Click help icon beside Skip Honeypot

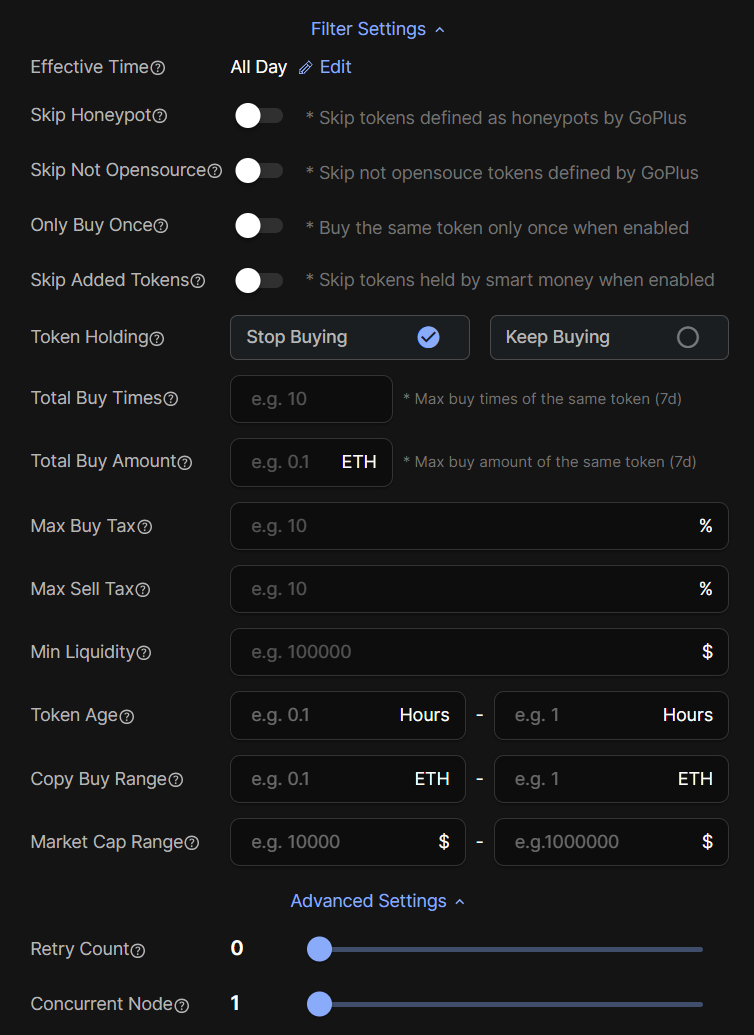[160, 116]
